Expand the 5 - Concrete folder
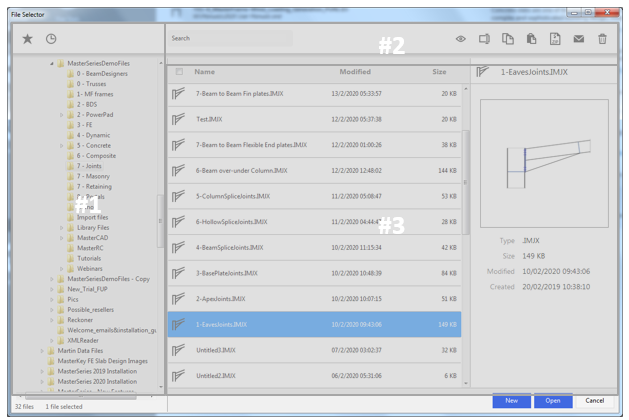Image resolution: width=629 pixels, height=420 pixels. coord(60,146)
